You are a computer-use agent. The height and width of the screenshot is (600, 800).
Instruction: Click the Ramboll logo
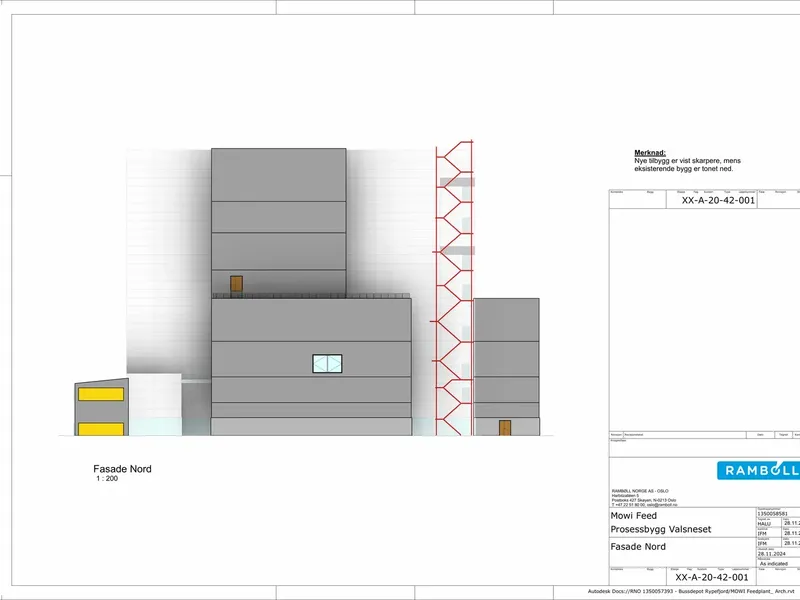coord(758,470)
